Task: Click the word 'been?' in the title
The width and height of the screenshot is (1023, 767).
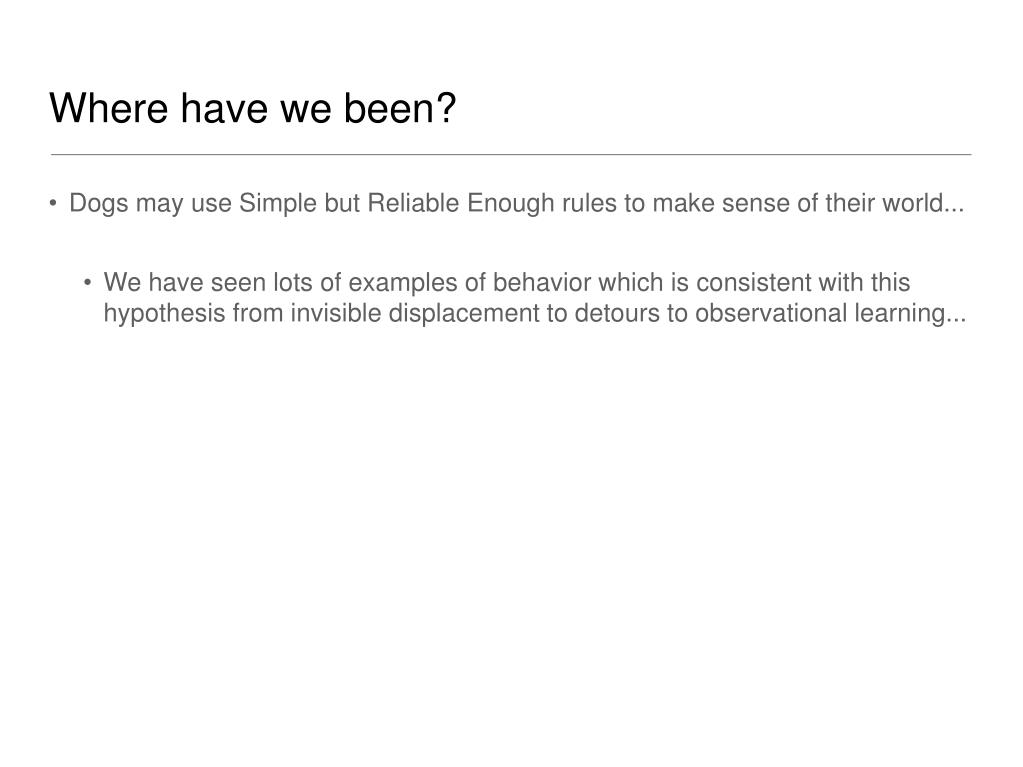Action: point(399,108)
